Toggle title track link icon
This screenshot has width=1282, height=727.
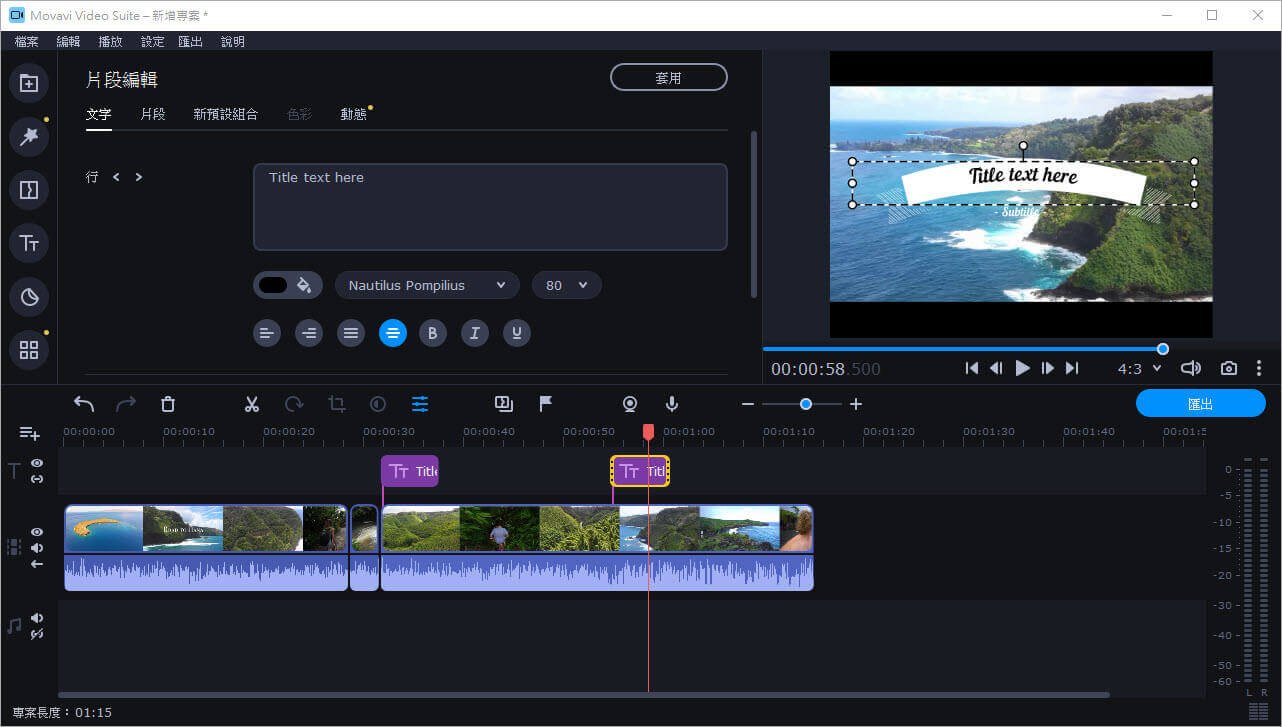click(37, 479)
